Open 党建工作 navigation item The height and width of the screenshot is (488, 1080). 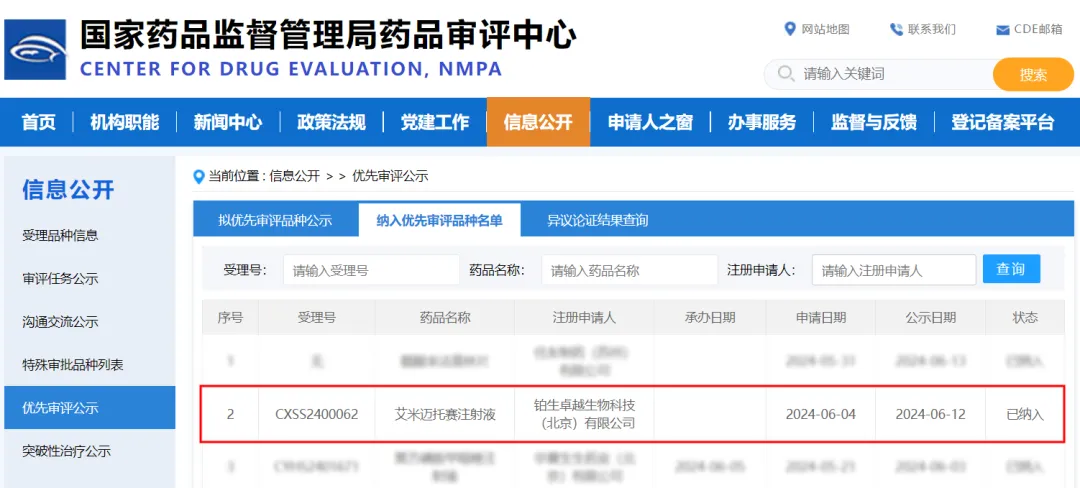click(x=435, y=122)
